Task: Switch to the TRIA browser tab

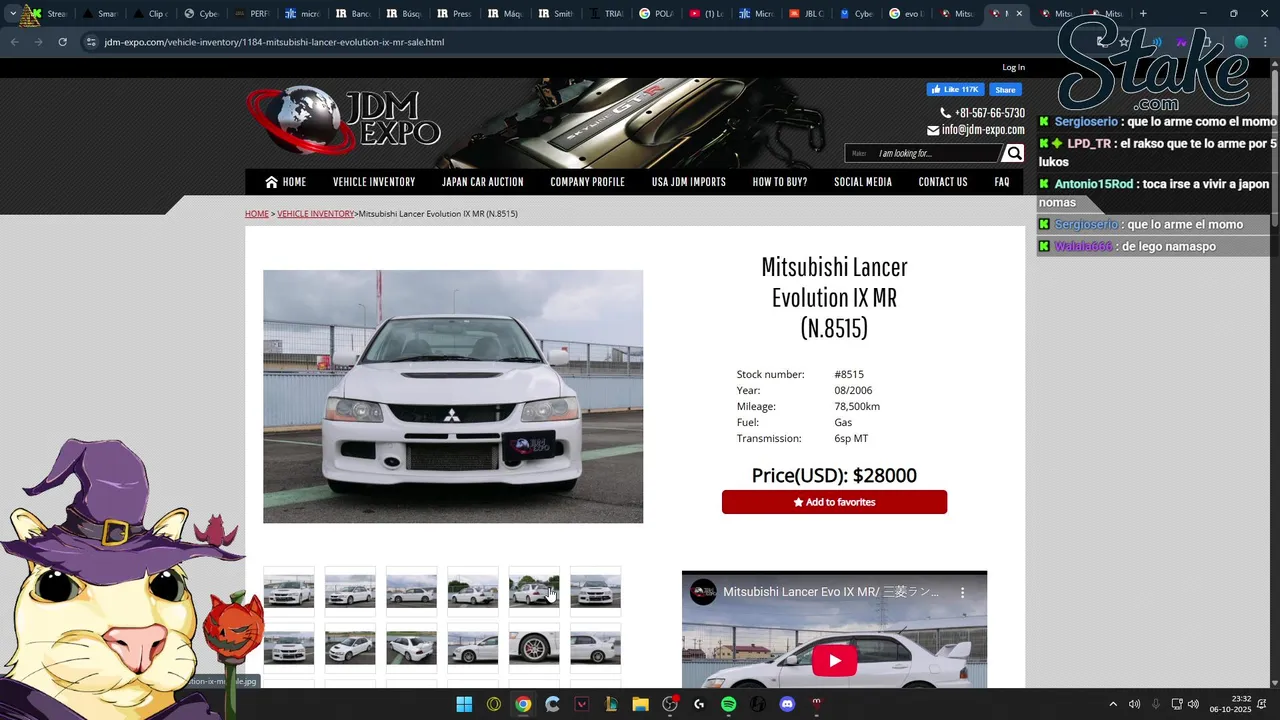Action: pos(605,14)
